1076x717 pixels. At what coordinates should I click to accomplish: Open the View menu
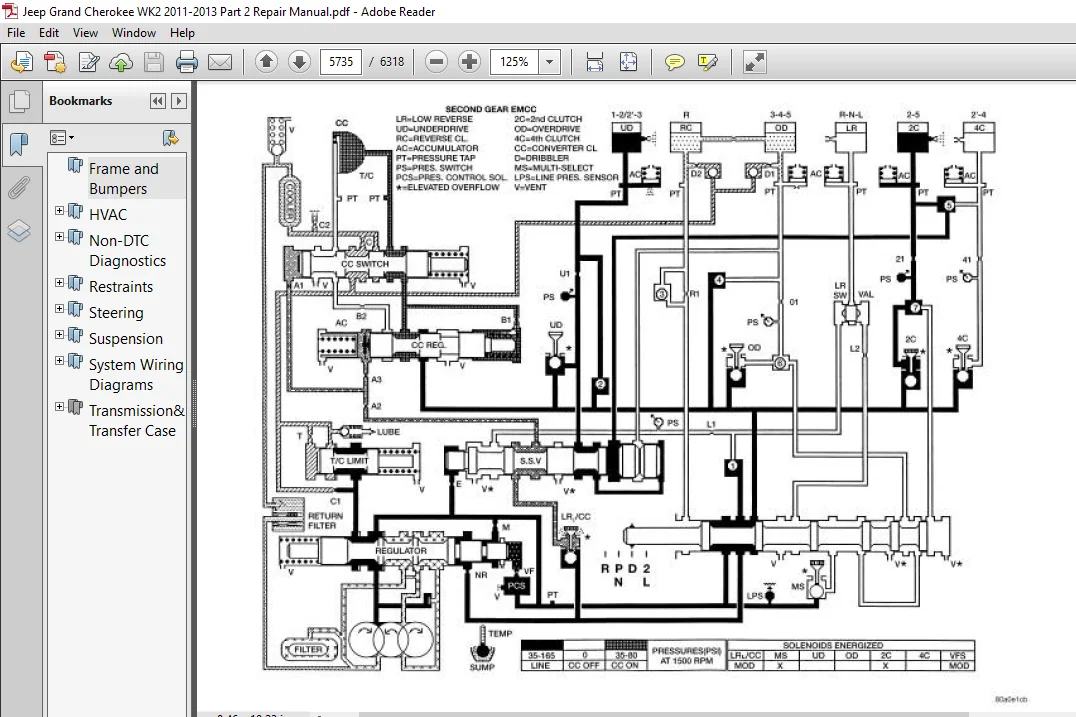[85, 32]
